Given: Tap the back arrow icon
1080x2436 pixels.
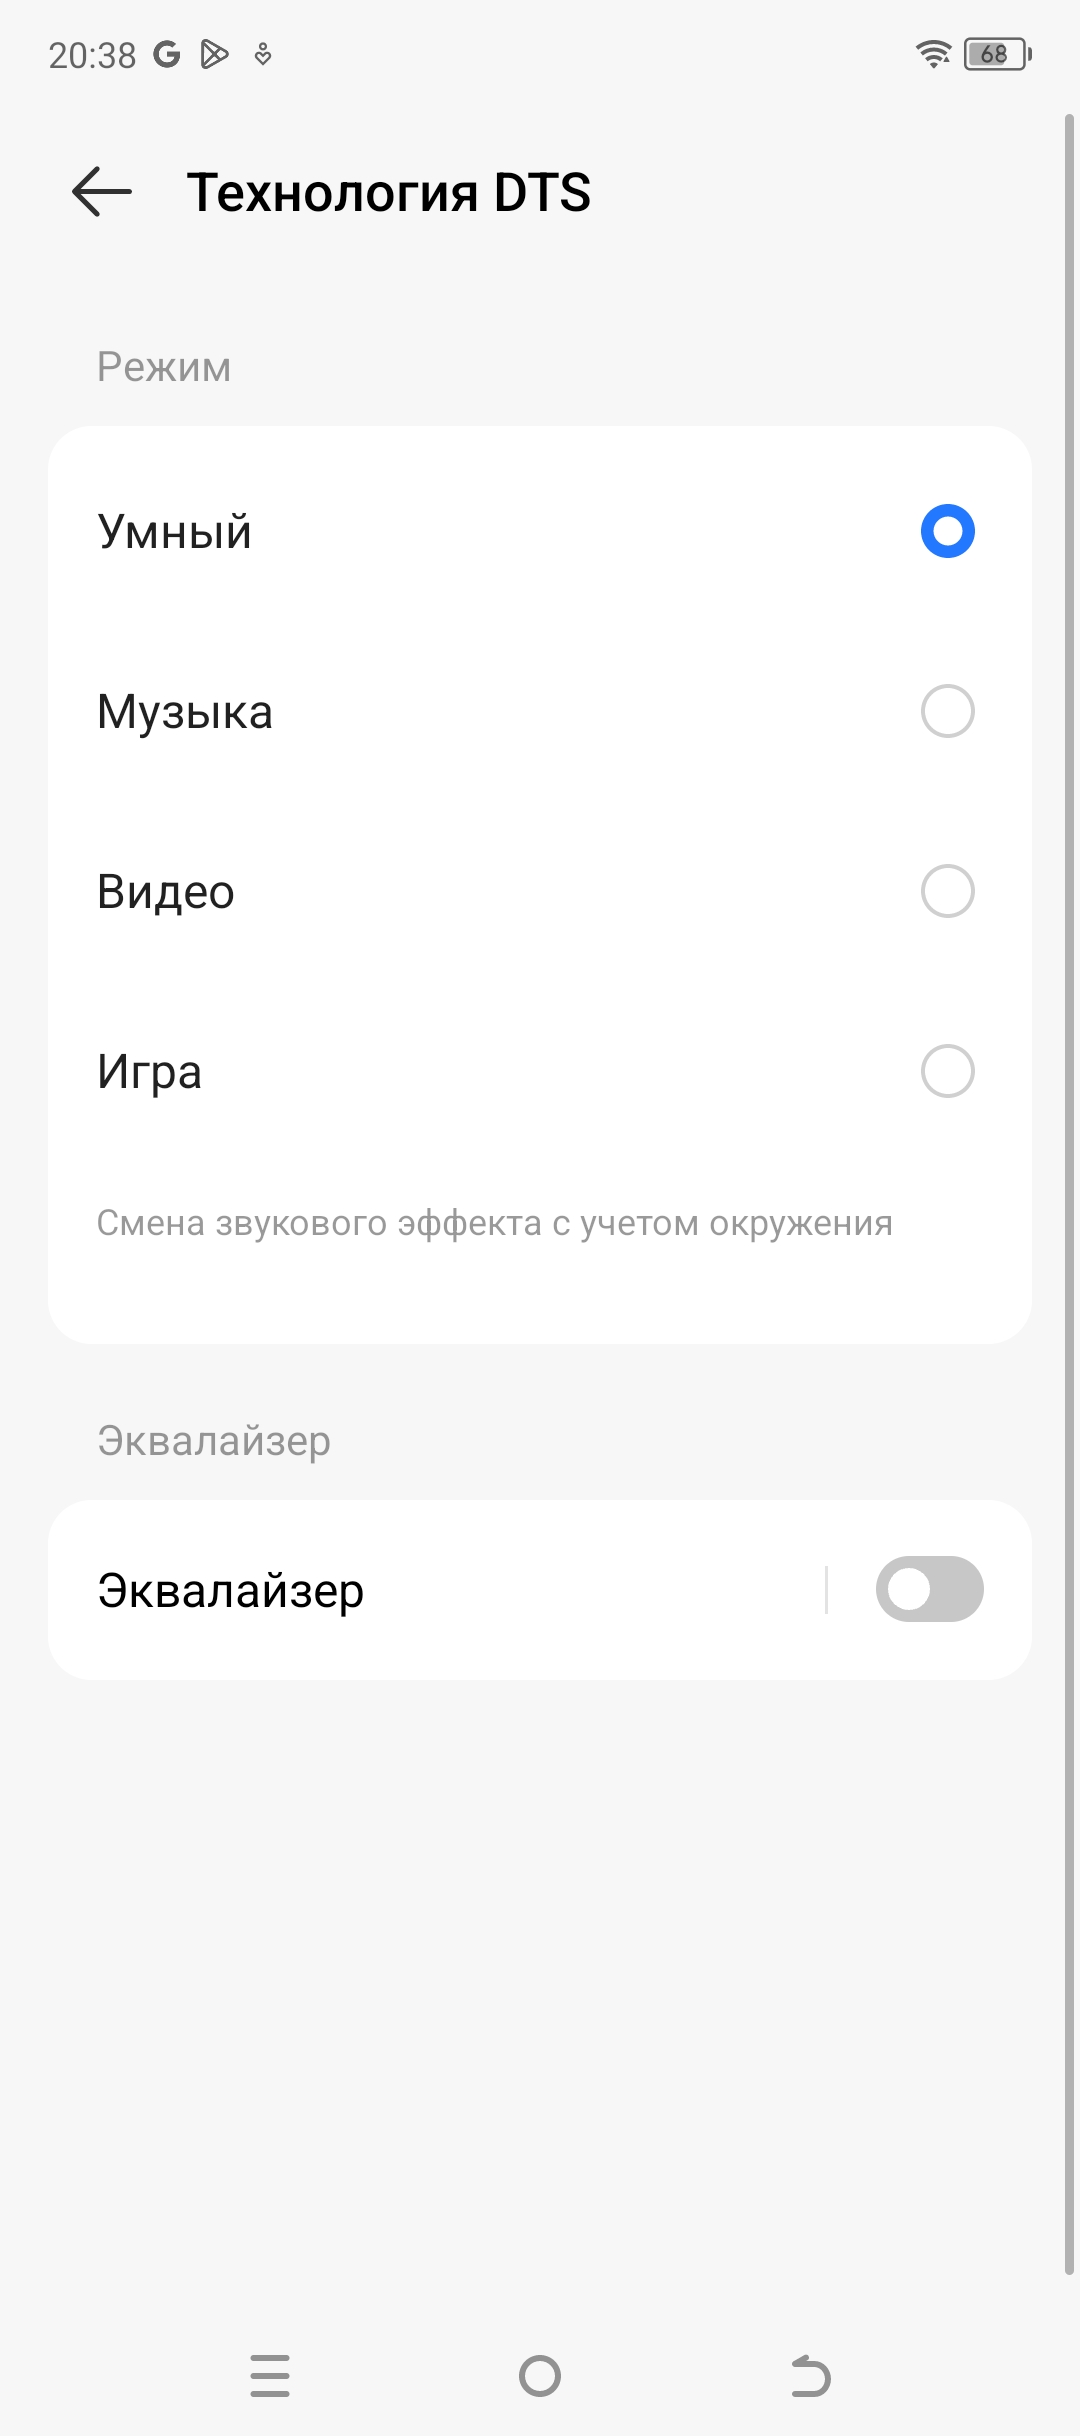Looking at the screenshot, I should (x=102, y=191).
